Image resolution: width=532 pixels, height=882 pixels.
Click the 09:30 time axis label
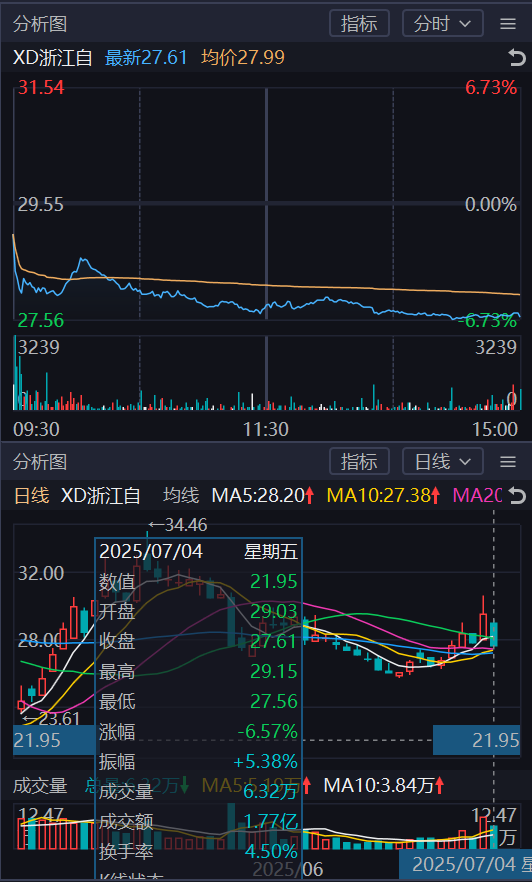coord(37,430)
